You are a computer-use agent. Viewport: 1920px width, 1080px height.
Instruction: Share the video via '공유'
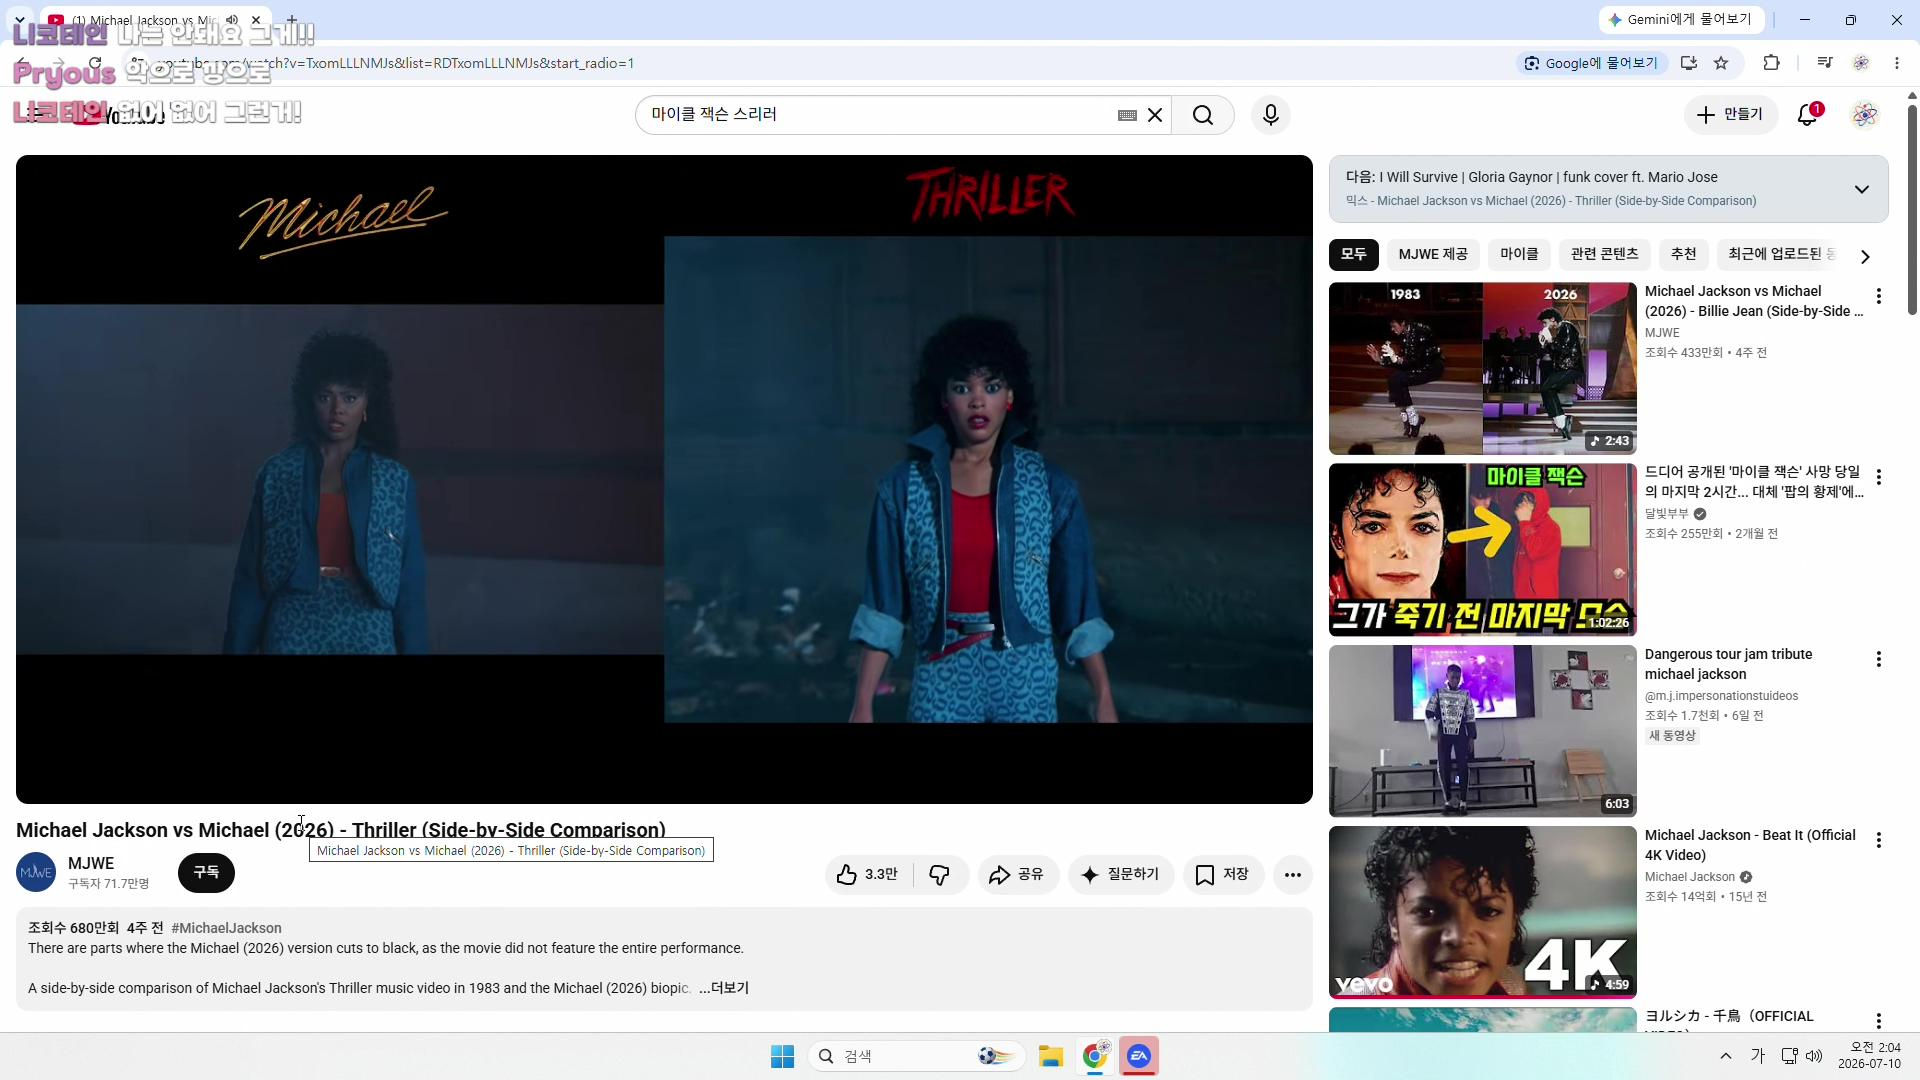1018,875
